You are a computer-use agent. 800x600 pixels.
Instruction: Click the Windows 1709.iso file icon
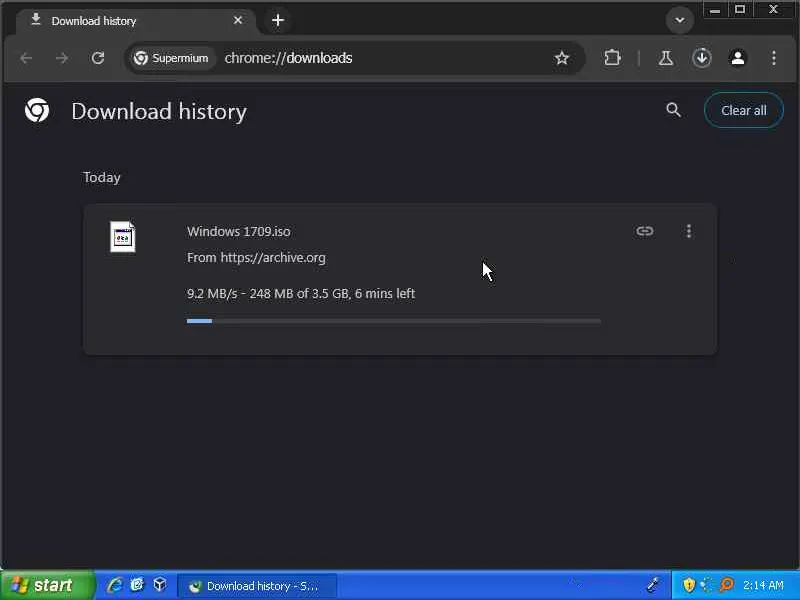coord(123,237)
